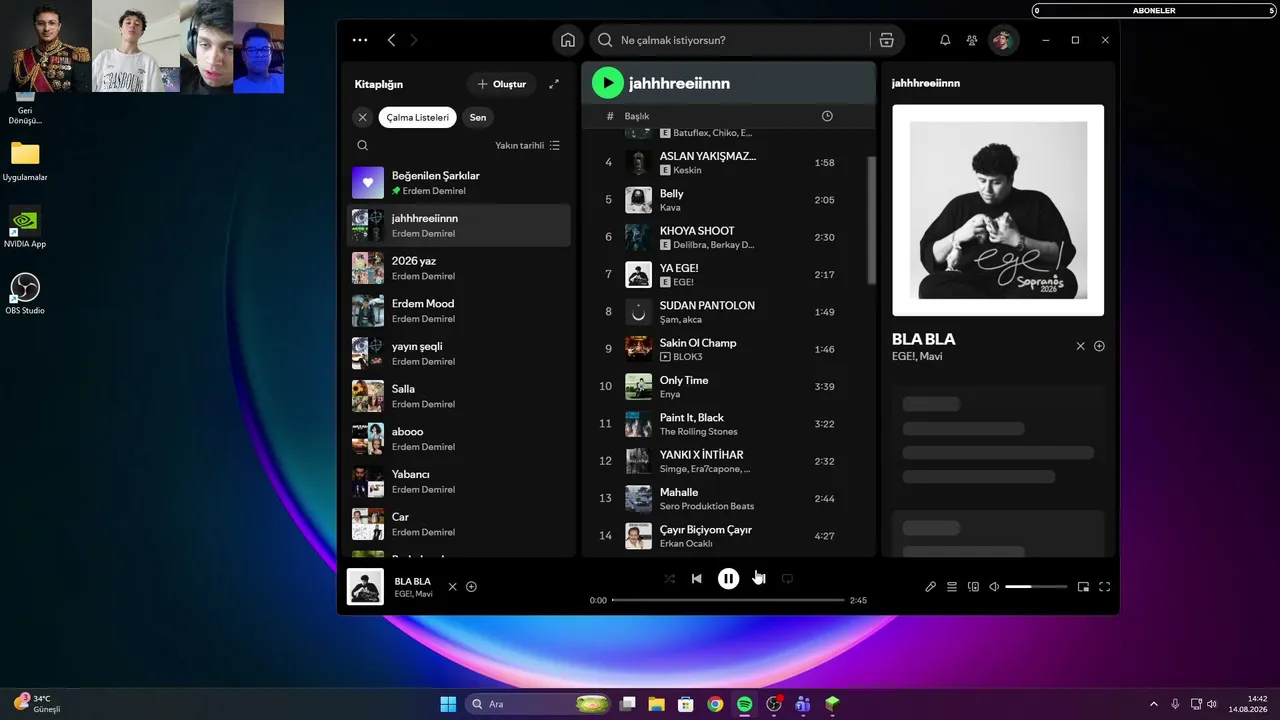
Task: Toggle shuffle playback
Action: point(669,579)
